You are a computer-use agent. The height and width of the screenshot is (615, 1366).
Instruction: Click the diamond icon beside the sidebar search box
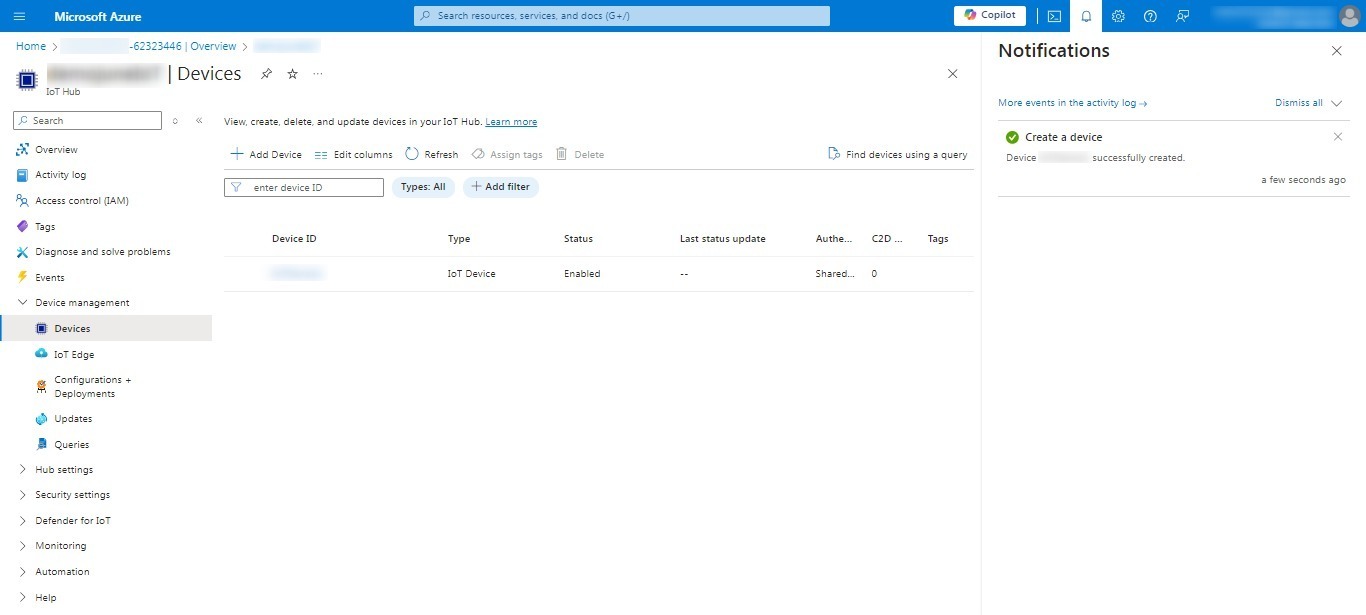coord(175,121)
